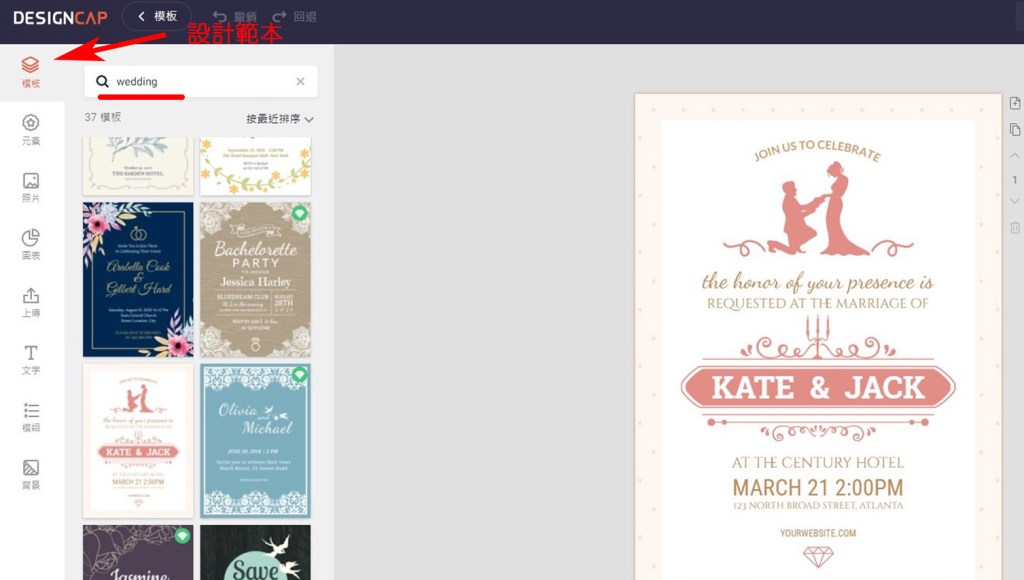
Task: Clear the wedding search text
Action: (x=300, y=82)
